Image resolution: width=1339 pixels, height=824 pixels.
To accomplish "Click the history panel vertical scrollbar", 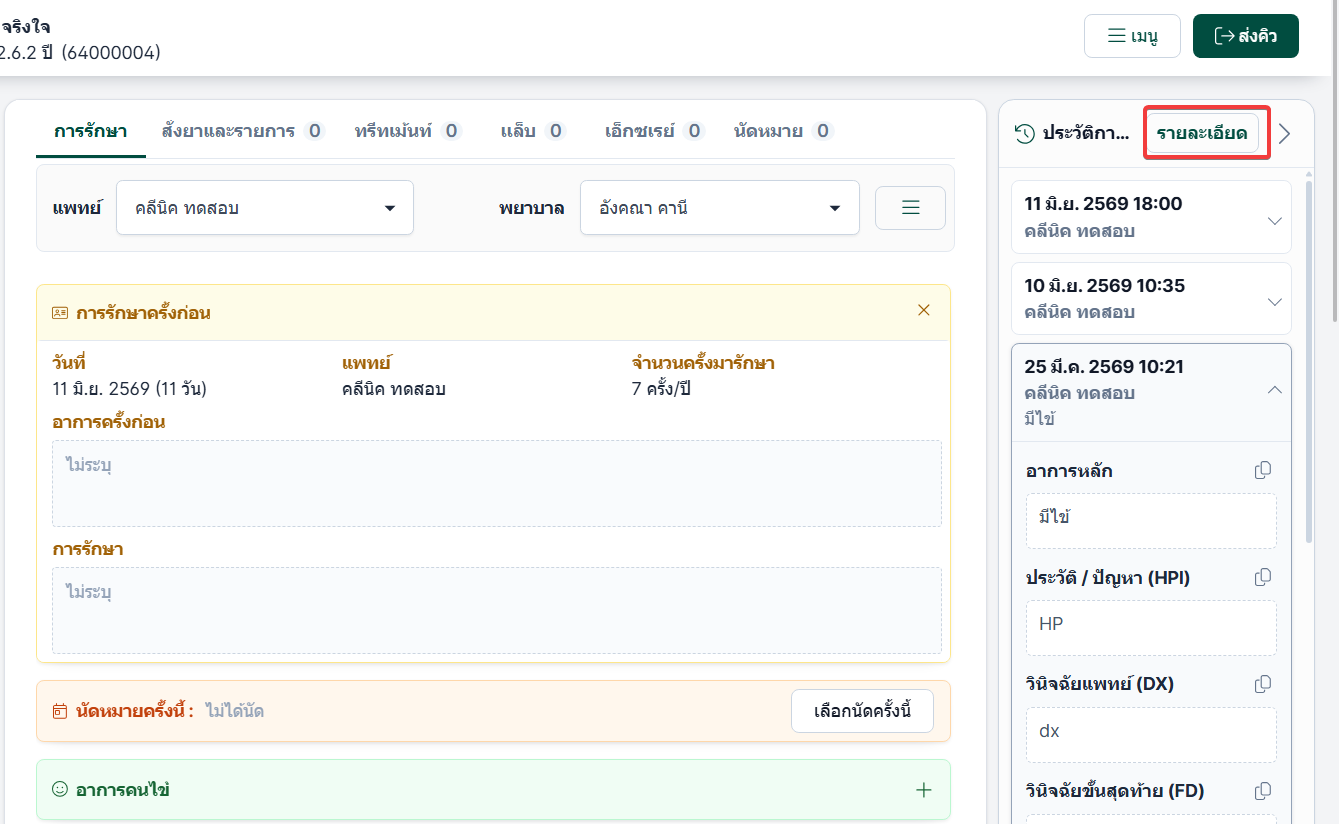I will pos(1309,360).
